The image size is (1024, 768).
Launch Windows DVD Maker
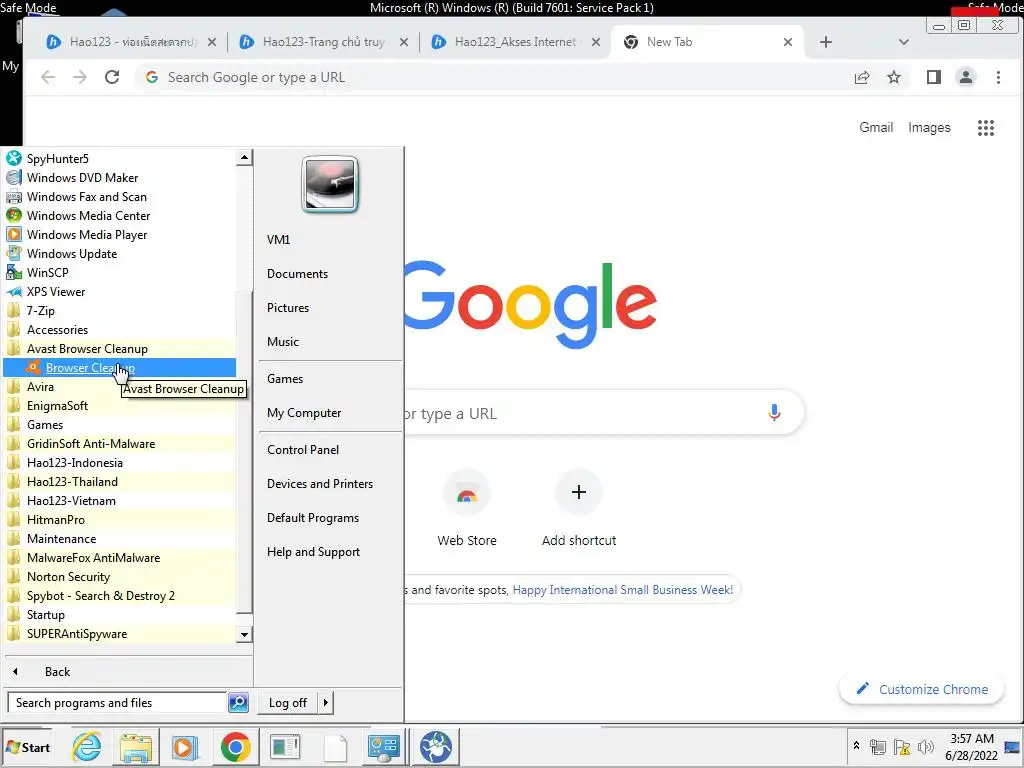[x=82, y=178]
